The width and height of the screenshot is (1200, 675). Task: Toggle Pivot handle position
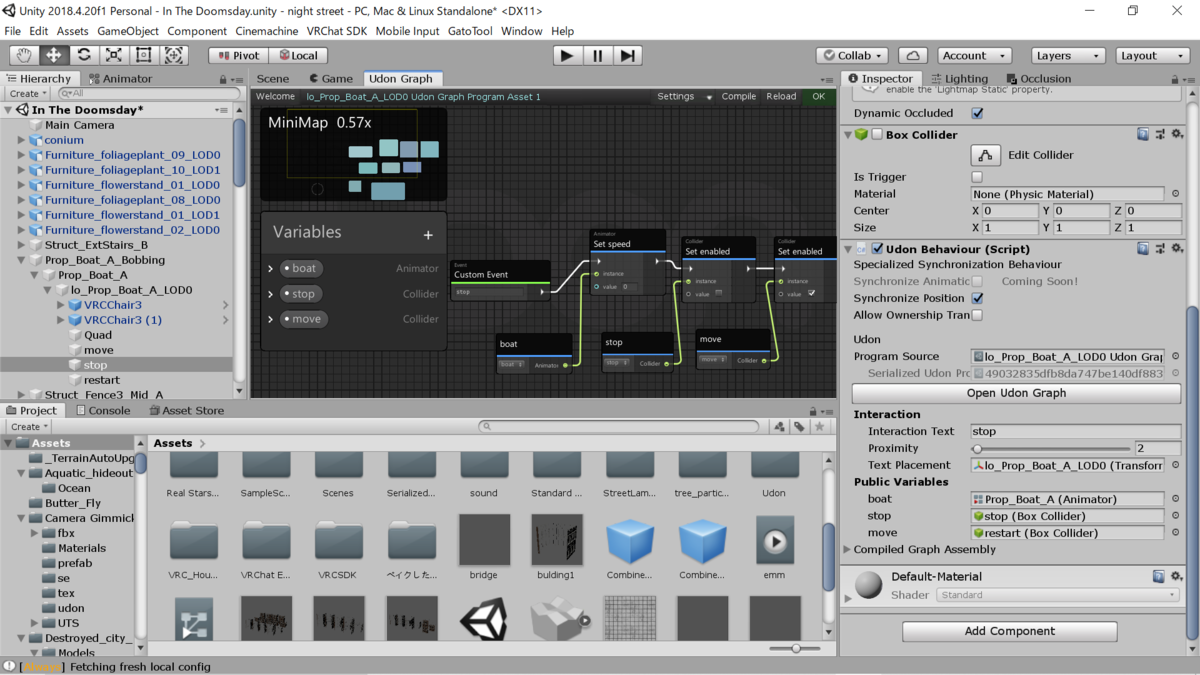(238, 56)
